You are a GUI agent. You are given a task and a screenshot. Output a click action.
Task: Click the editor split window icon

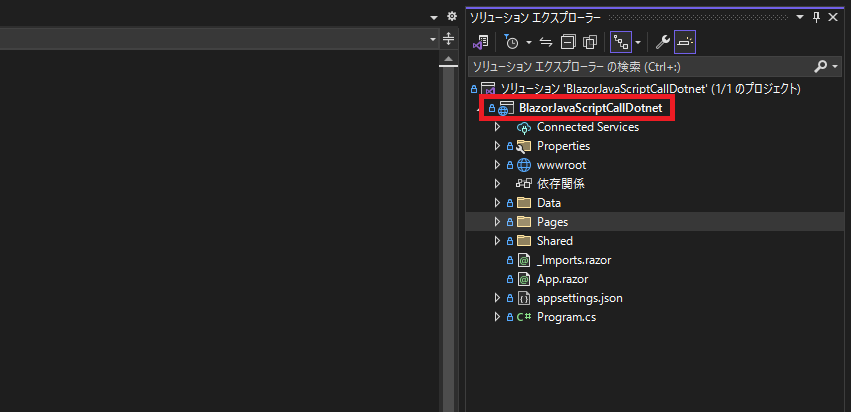pyautogui.click(x=448, y=39)
